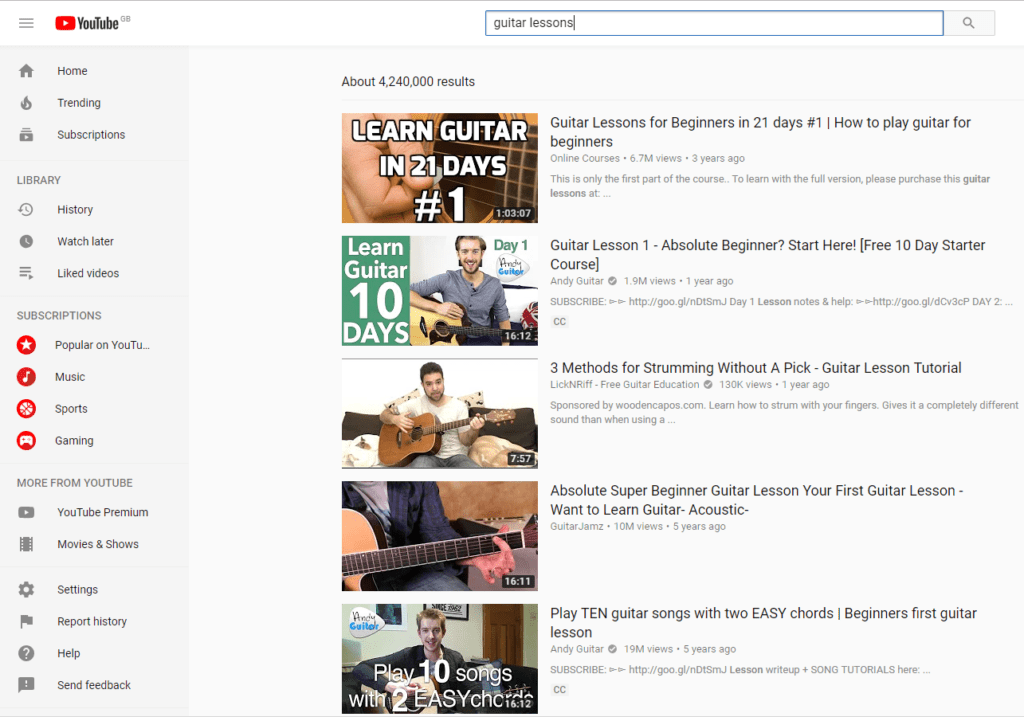Image resolution: width=1024 pixels, height=717 pixels.
Task: Visit LickNRiff - Free Guitar Education channel
Action: coord(624,385)
